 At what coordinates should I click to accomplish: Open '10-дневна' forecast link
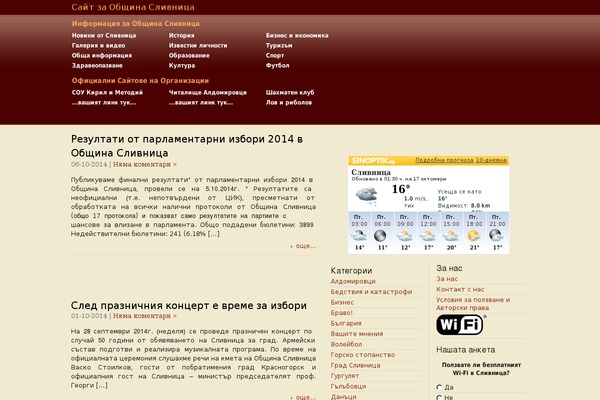point(491,160)
